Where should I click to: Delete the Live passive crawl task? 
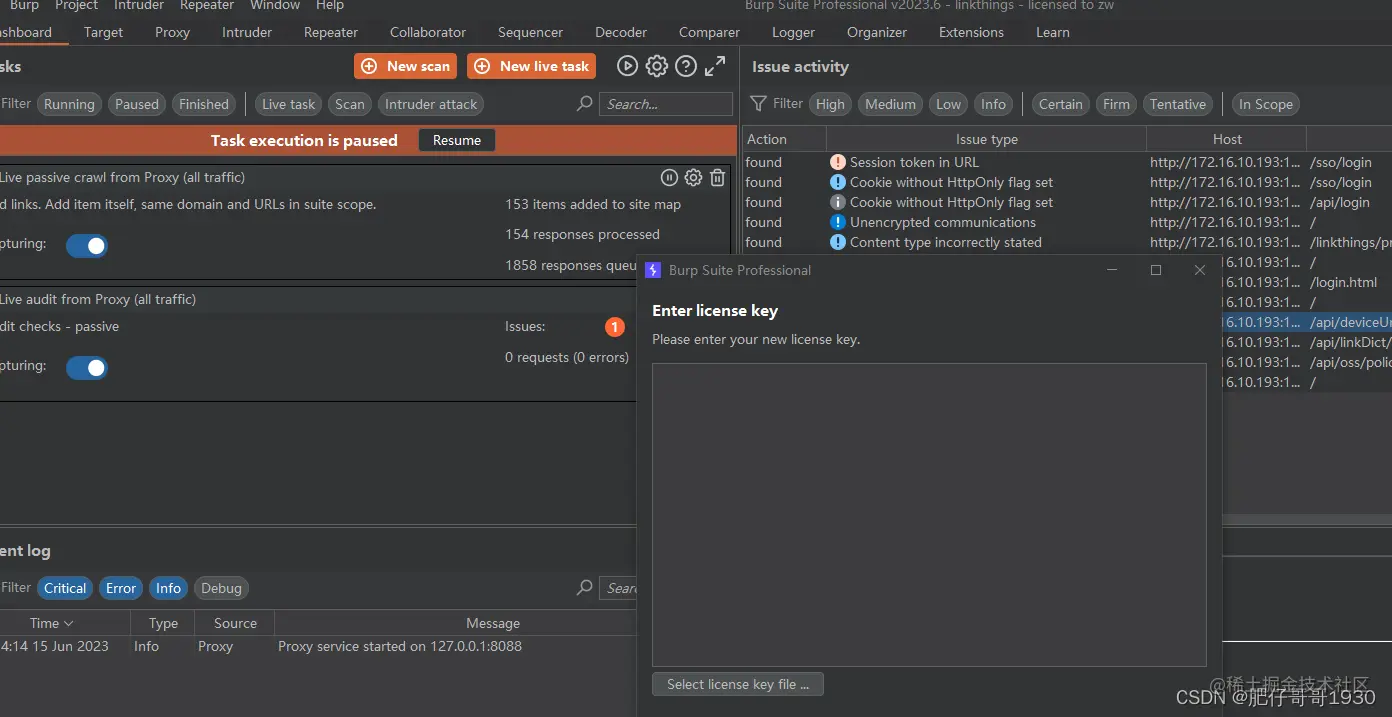click(x=717, y=177)
